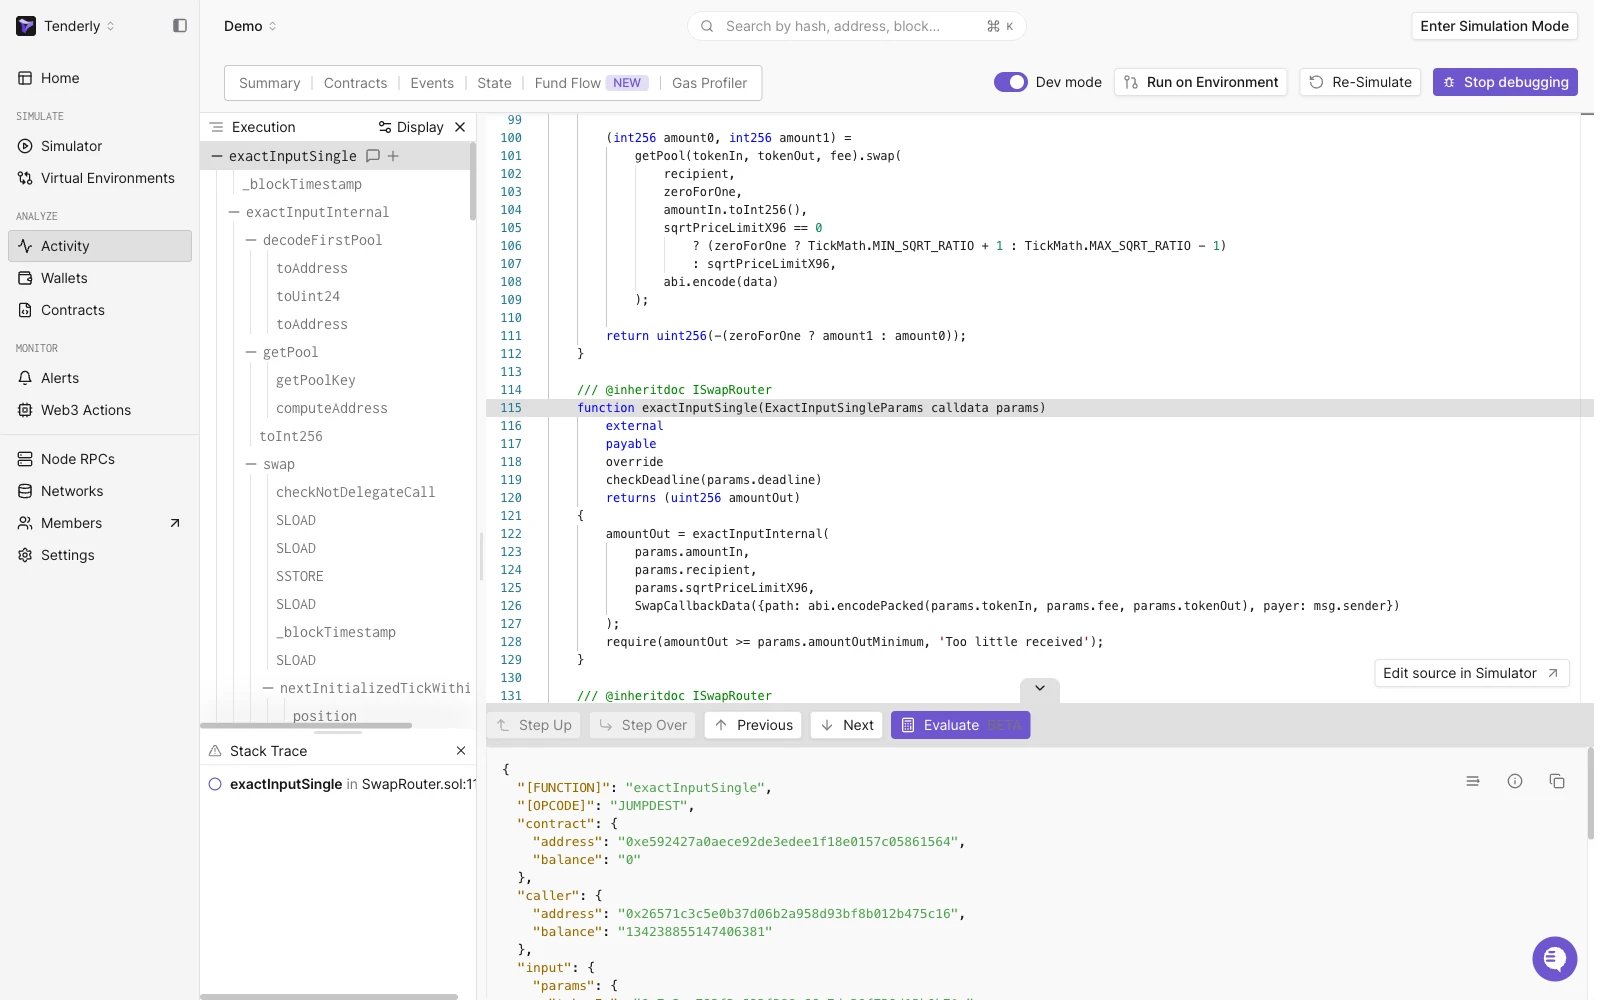This screenshot has width=1600, height=1000.
Task: Open the Alerts page
Action: pos(100,378)
